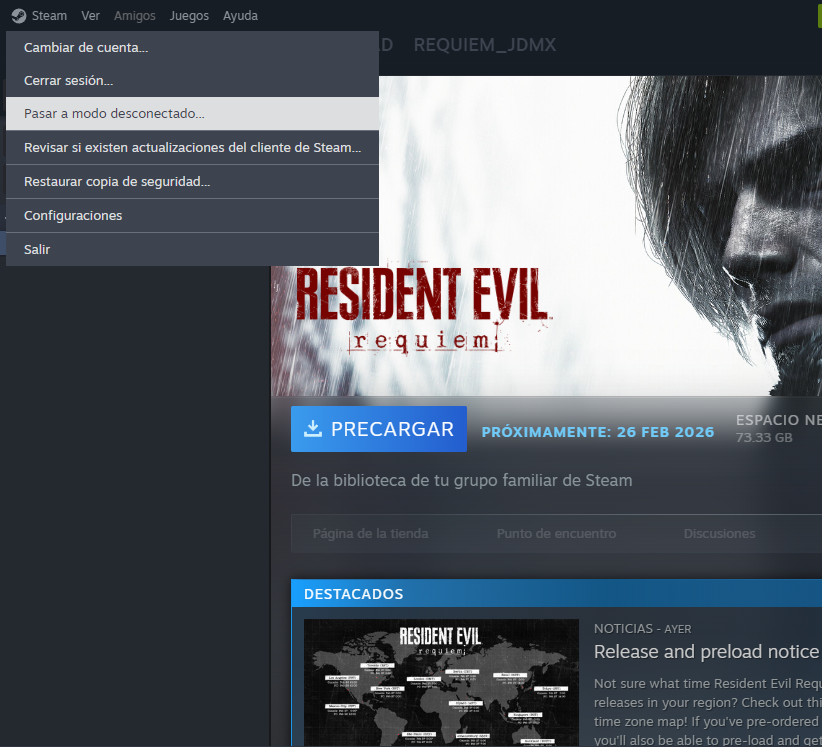The image size is (822, 747).
Task: Open the Release and preload notice headline
Action: pos(706,652)
